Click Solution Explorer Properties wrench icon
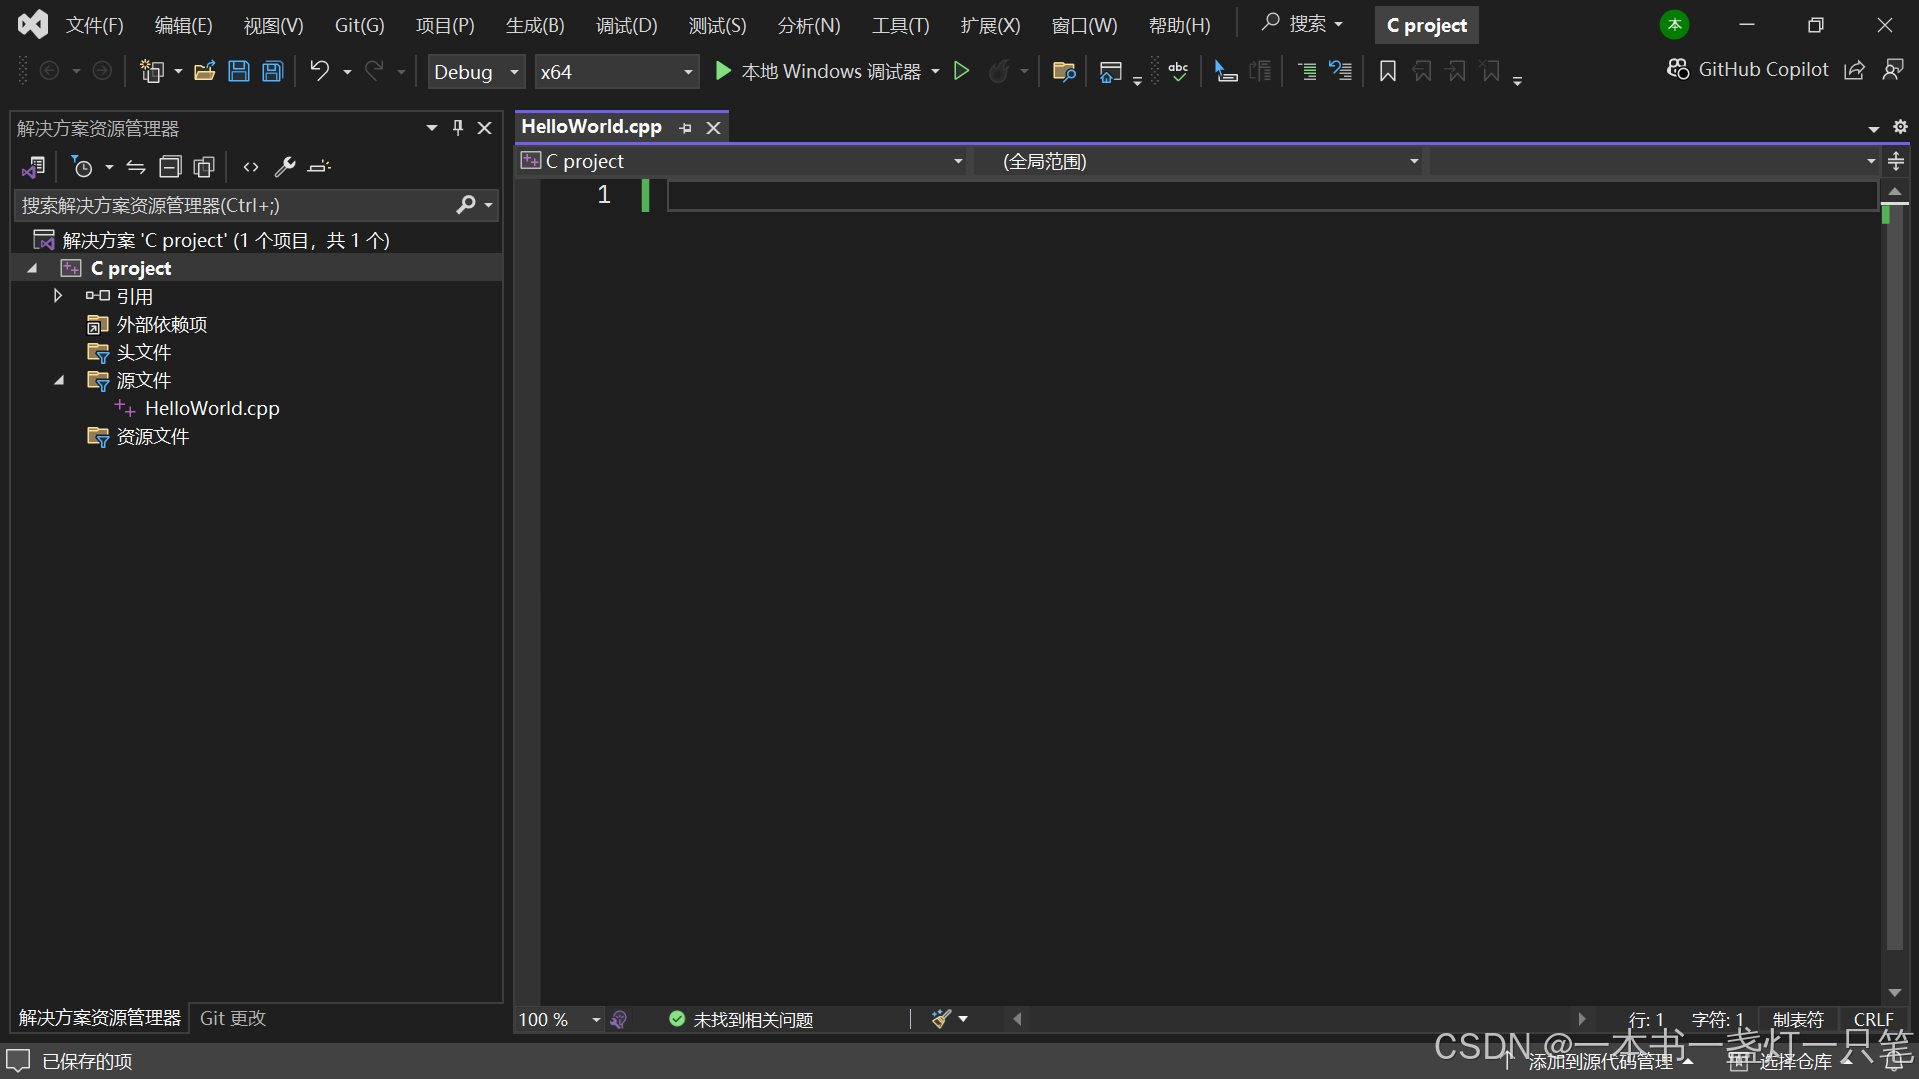 (285, 167)
